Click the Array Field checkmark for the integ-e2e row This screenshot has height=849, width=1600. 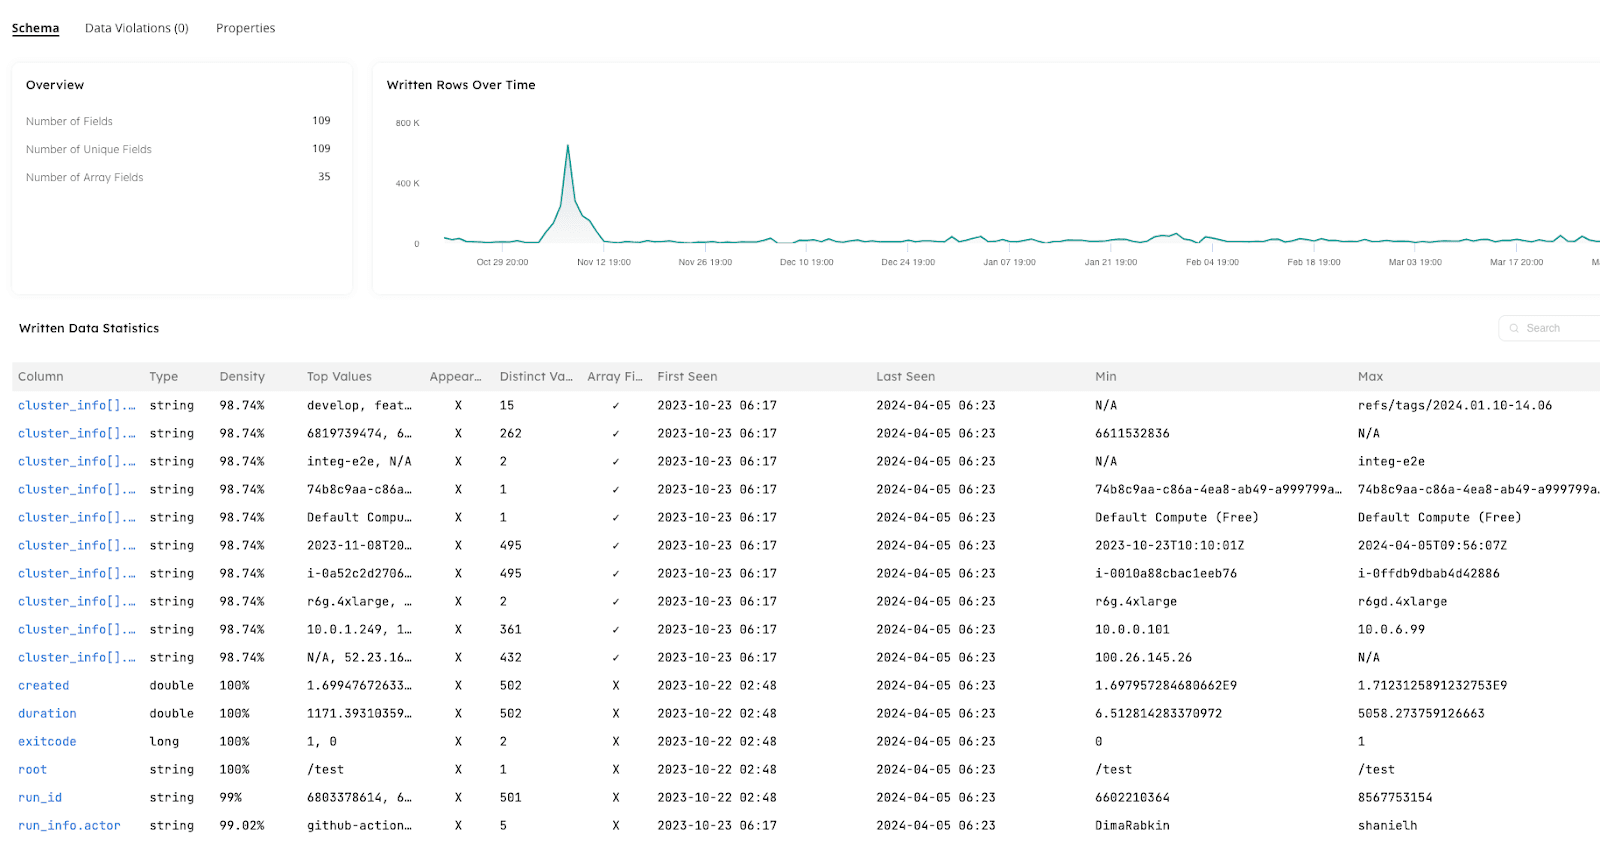click(615, 462)
